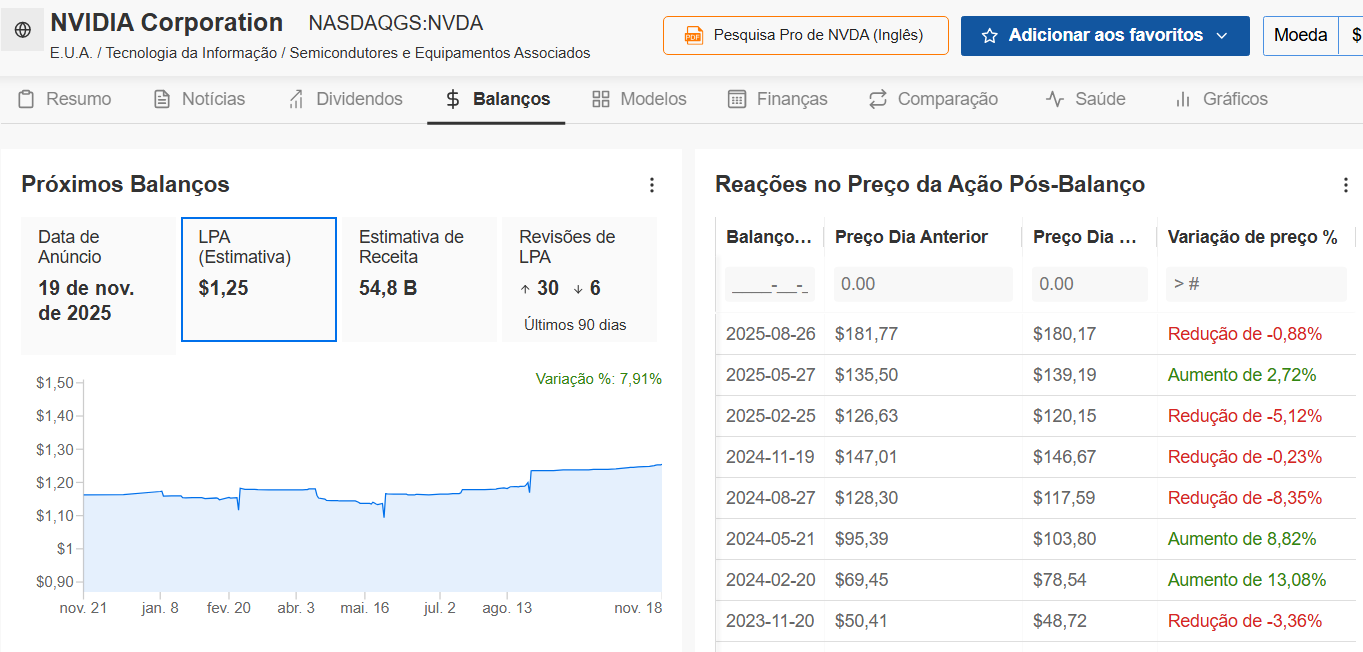Click the star icon in Adicionar aos favoritos
Image resolution: width=1363 pixels, height=652 pixels.
tap(990, 36)
